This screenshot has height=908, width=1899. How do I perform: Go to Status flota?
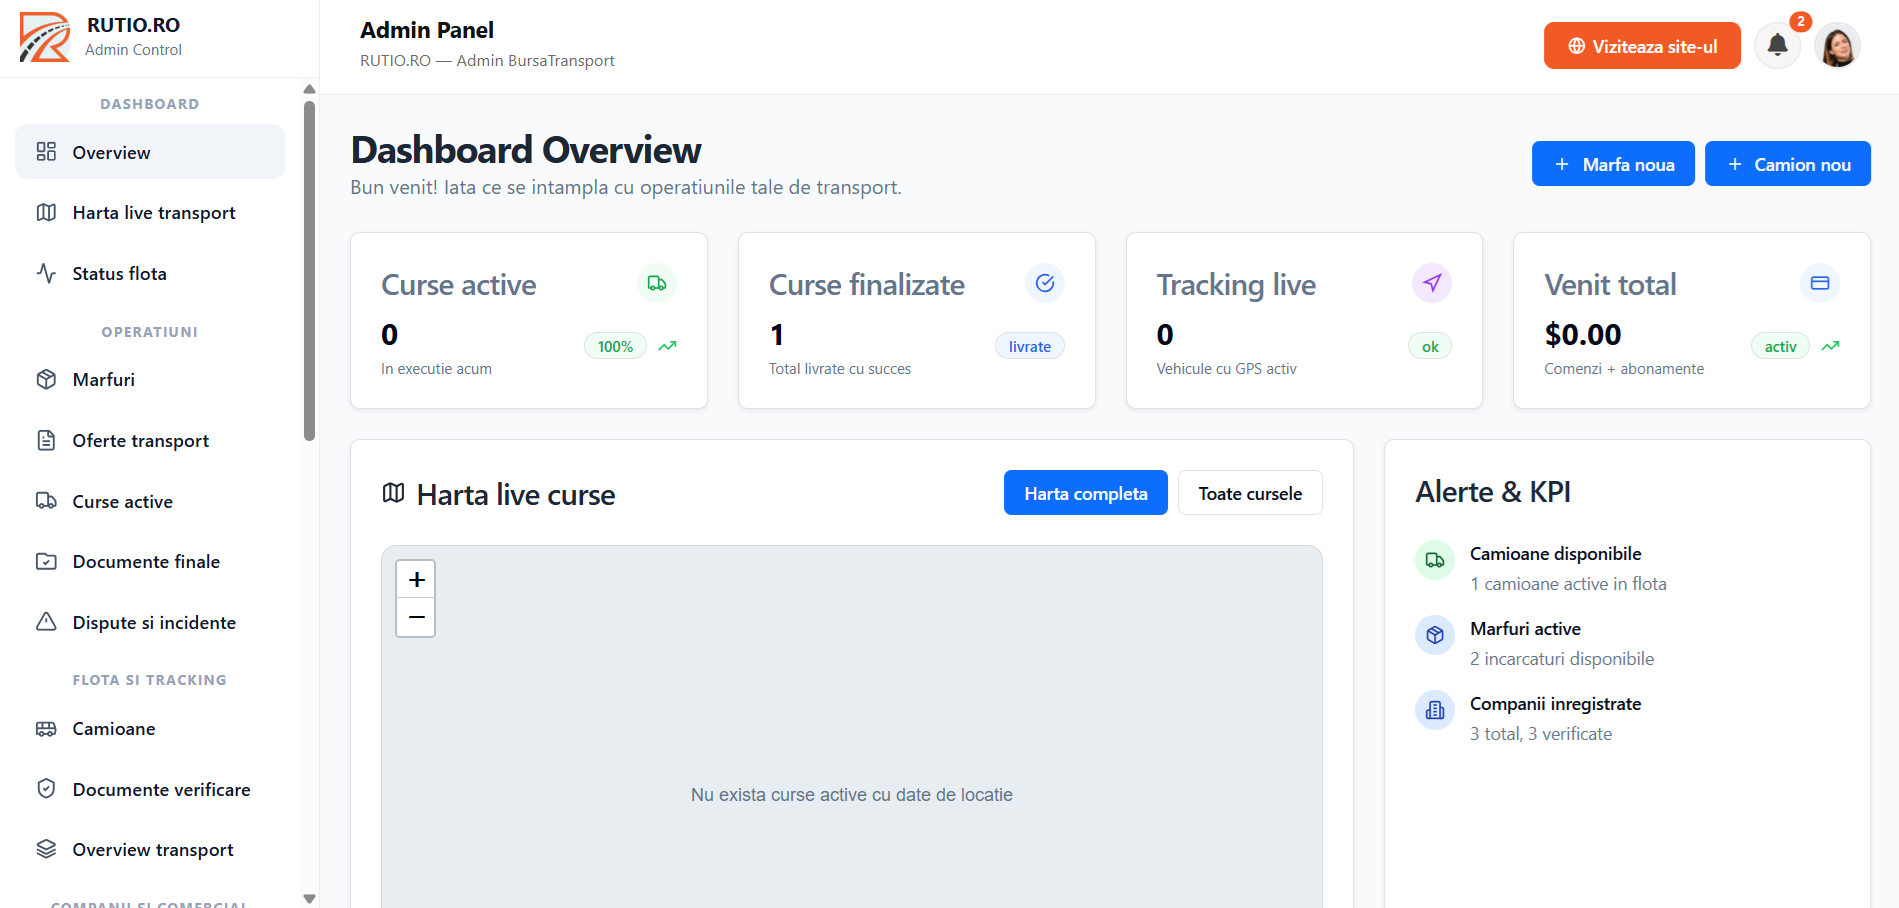tap(150, 274)
